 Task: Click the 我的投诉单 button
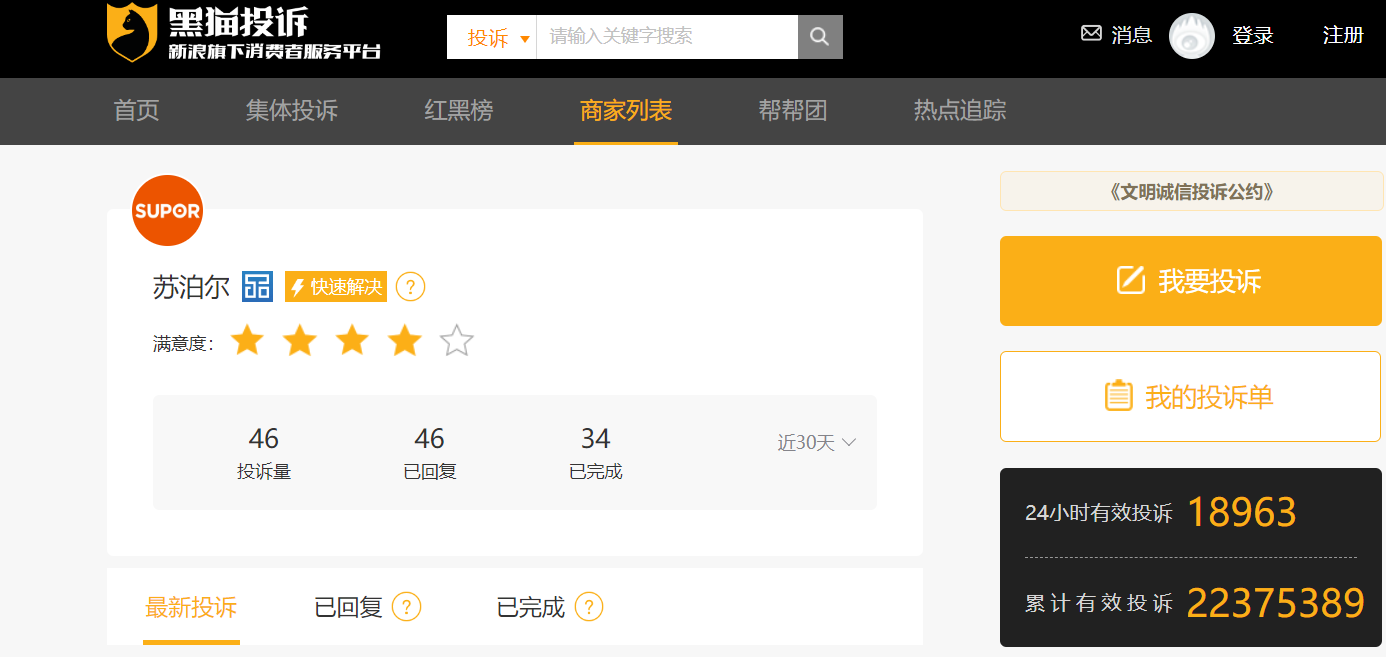[x=1191, y=397]
